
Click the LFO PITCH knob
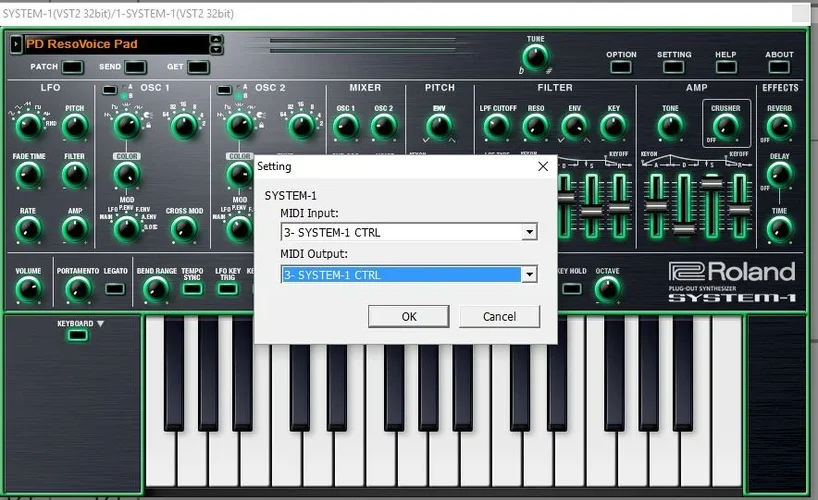pyautogui.click(x=75, y=126)
